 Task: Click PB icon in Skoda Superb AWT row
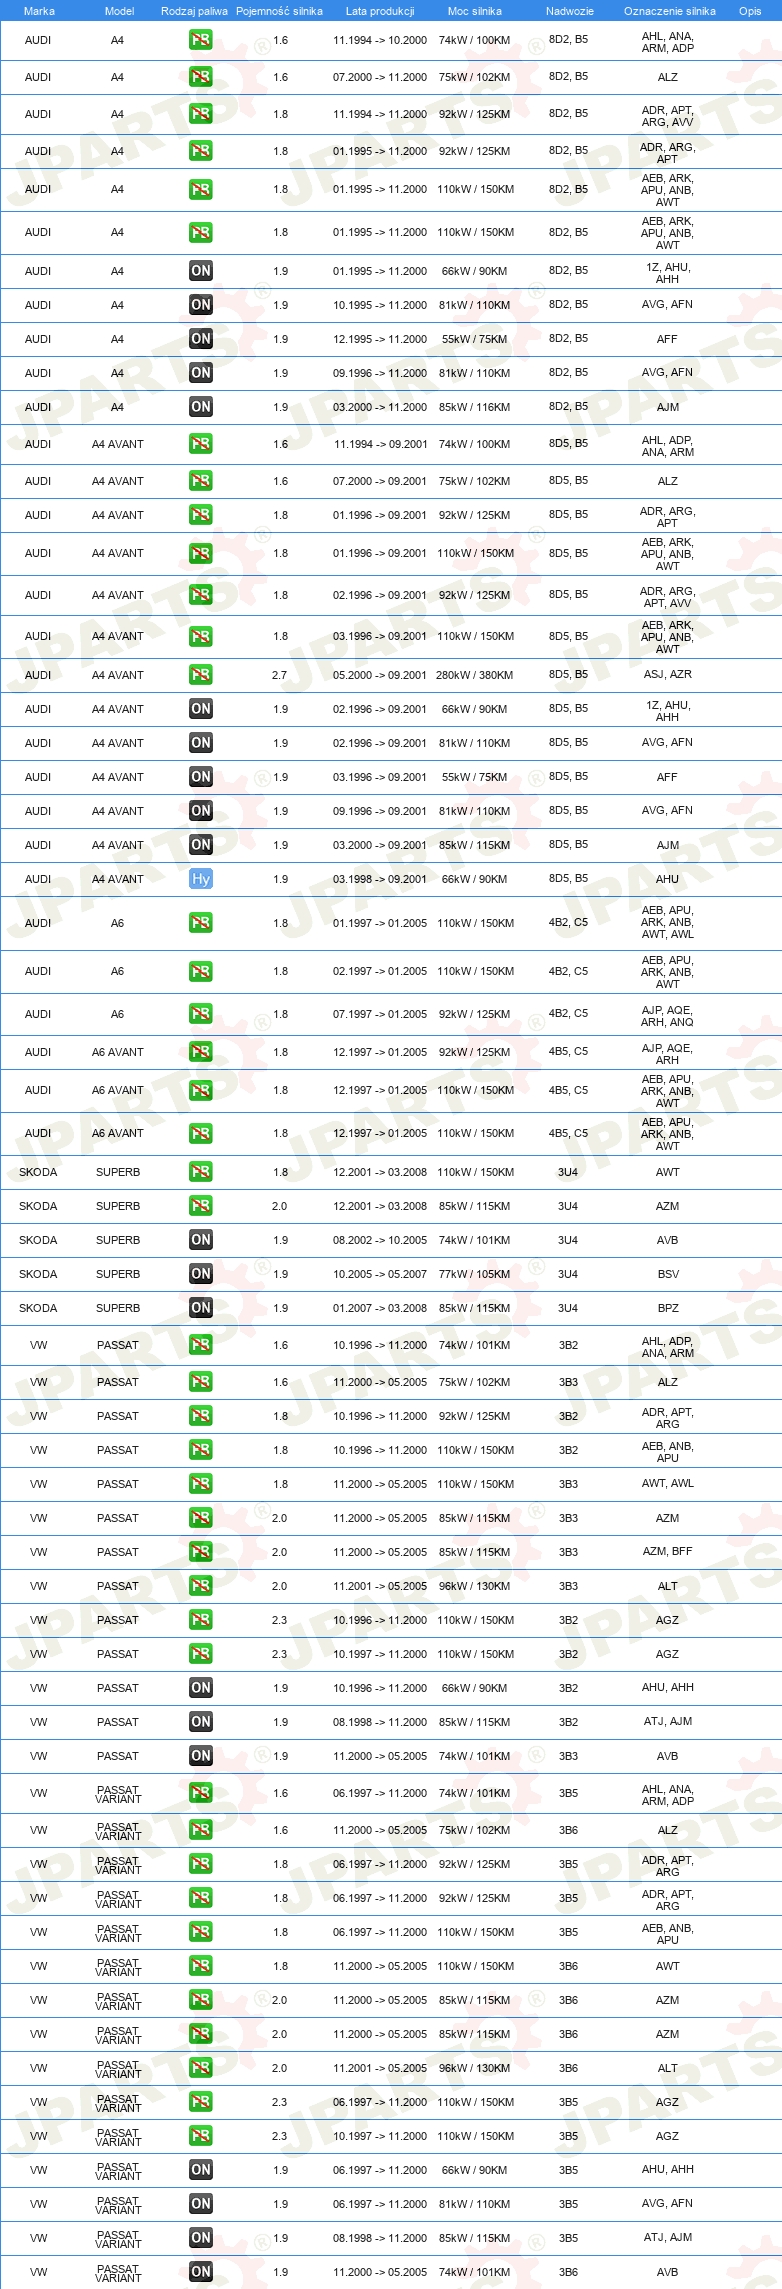[x=201, y=1172]
